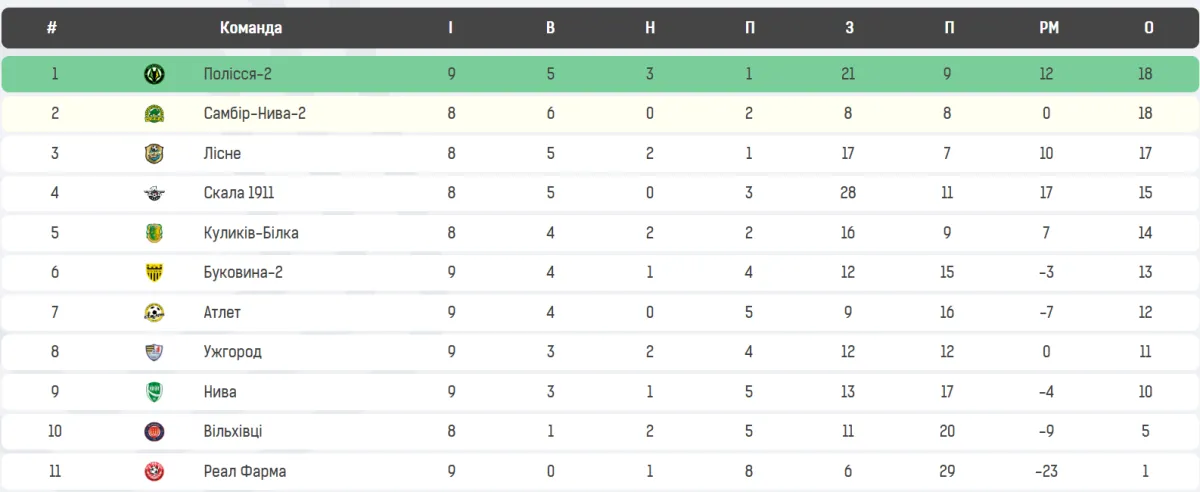
Task: Click the Ужгород team crest
Action: tap(154, 352)
